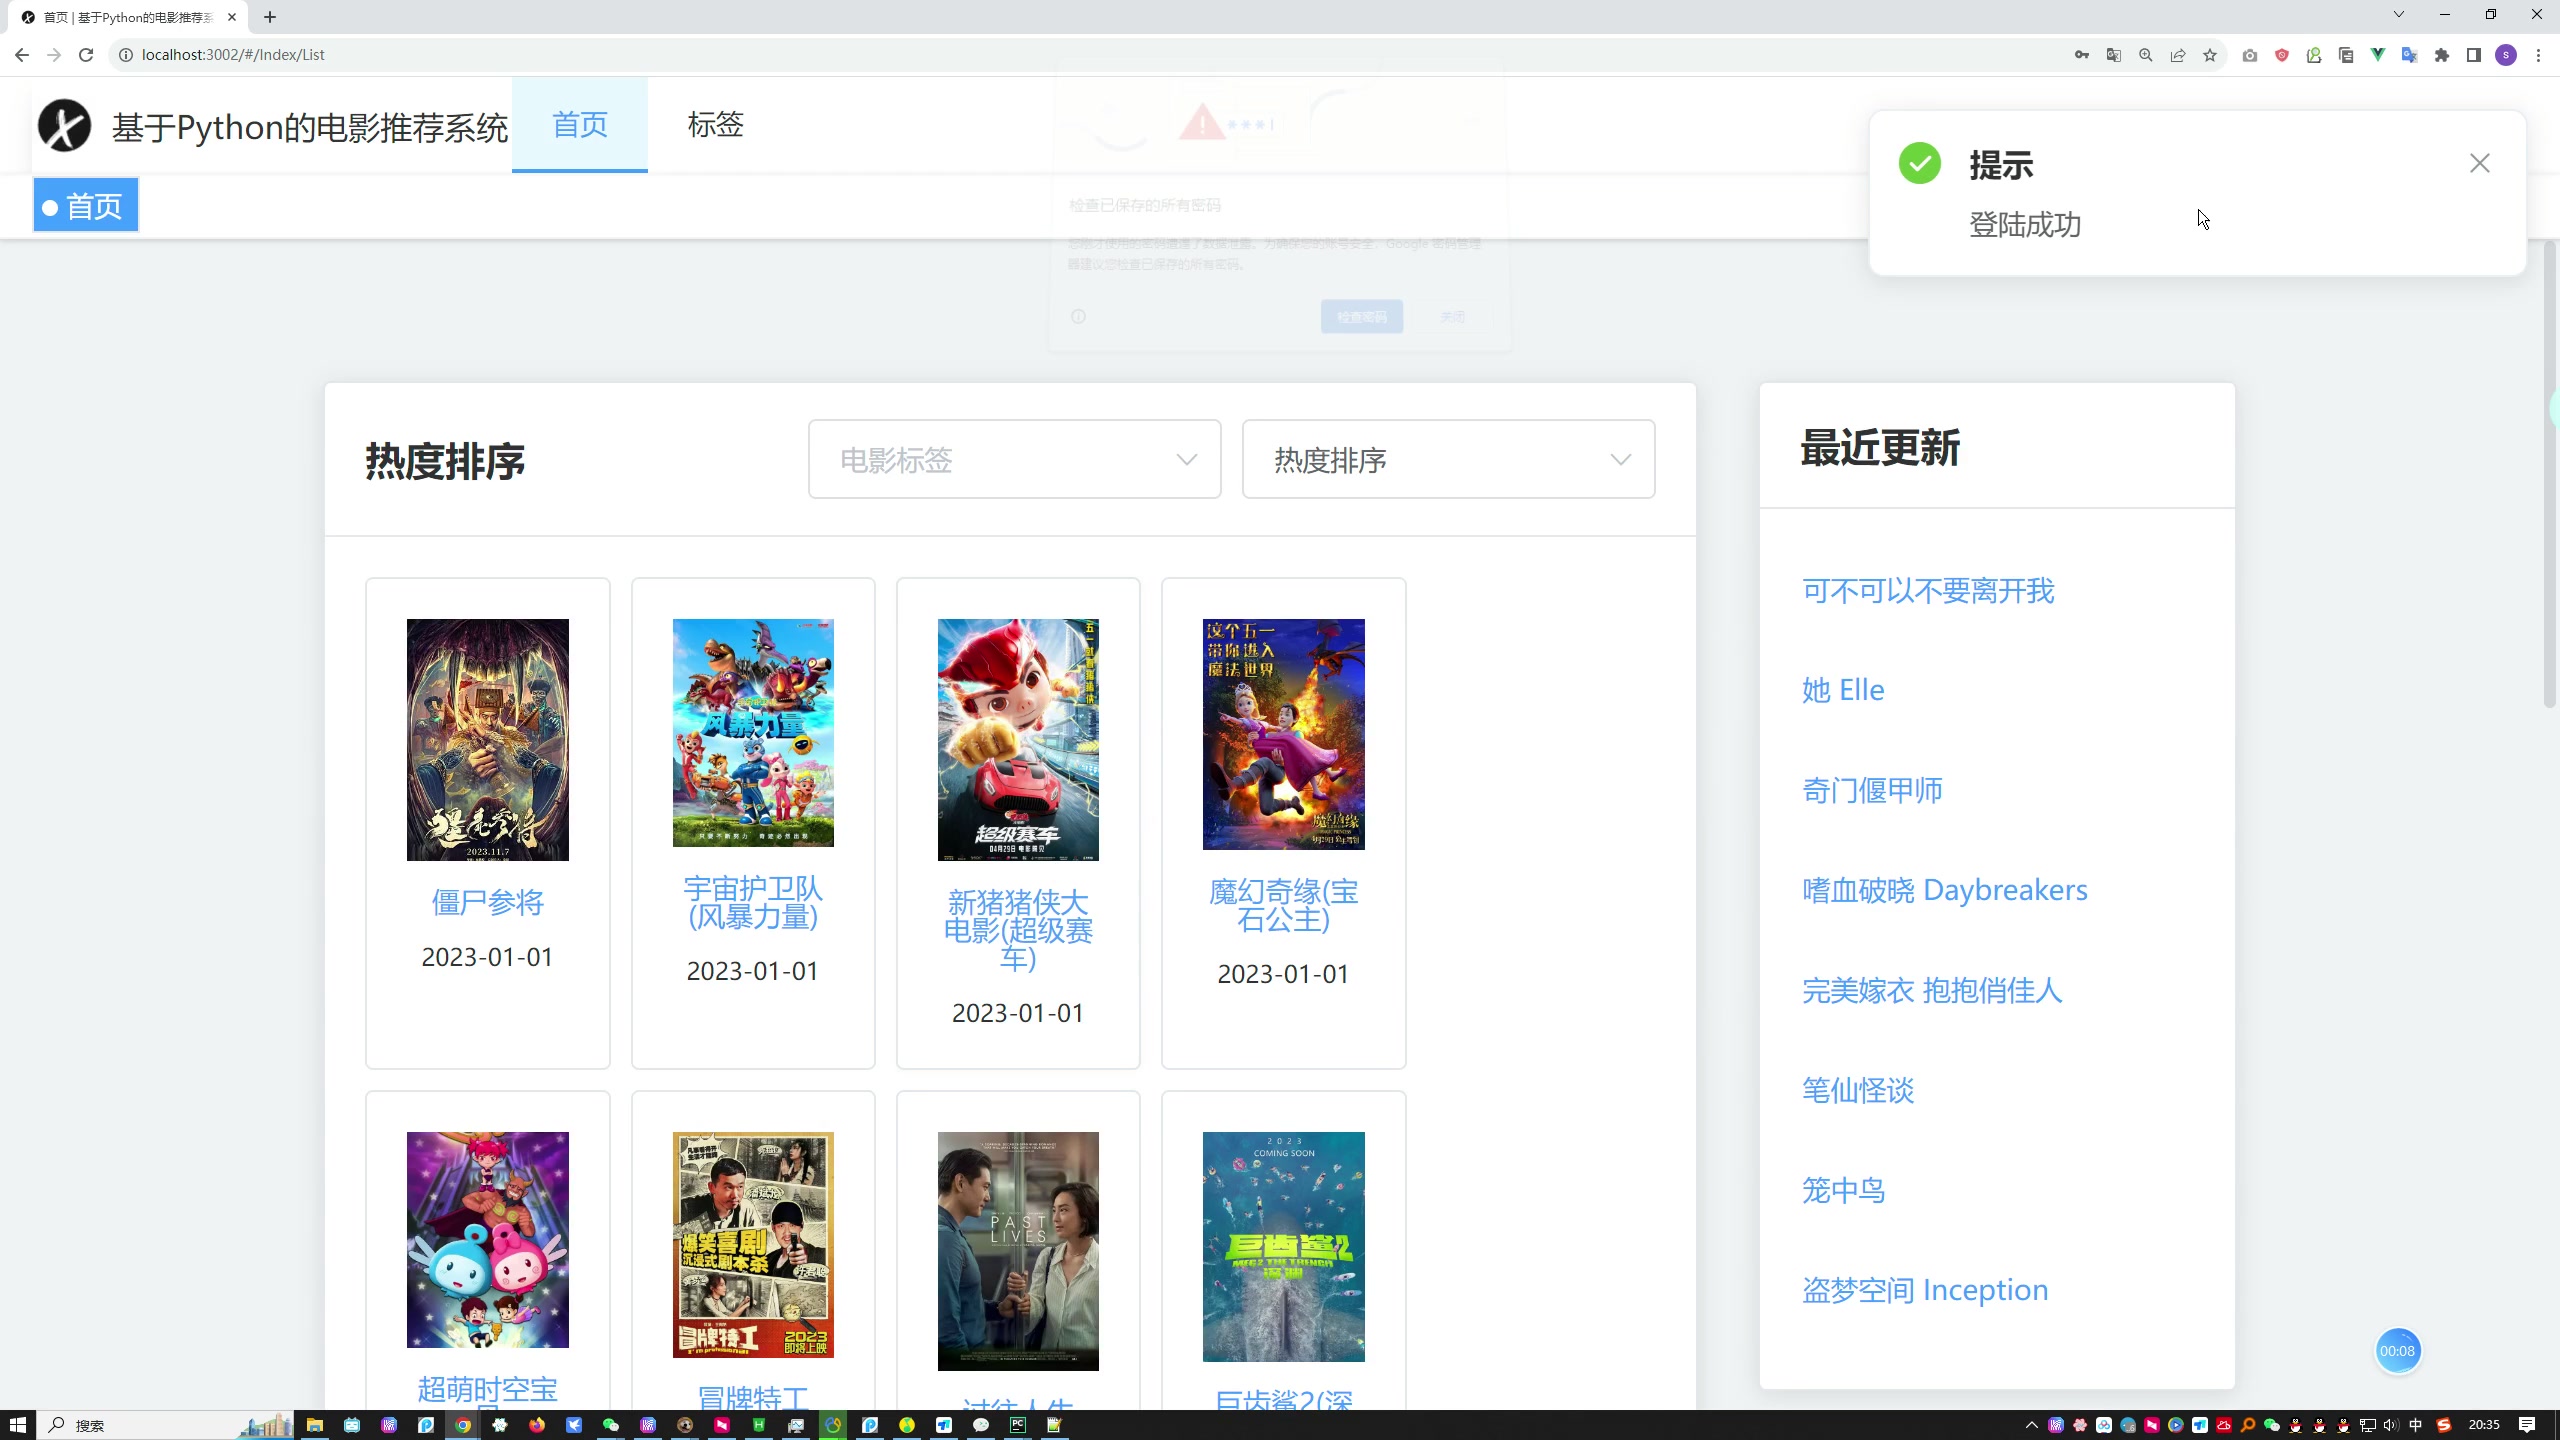Screen dimensions: 2560x1440
Task: Click the site logo icon
Action: click(x=64, y=126)
